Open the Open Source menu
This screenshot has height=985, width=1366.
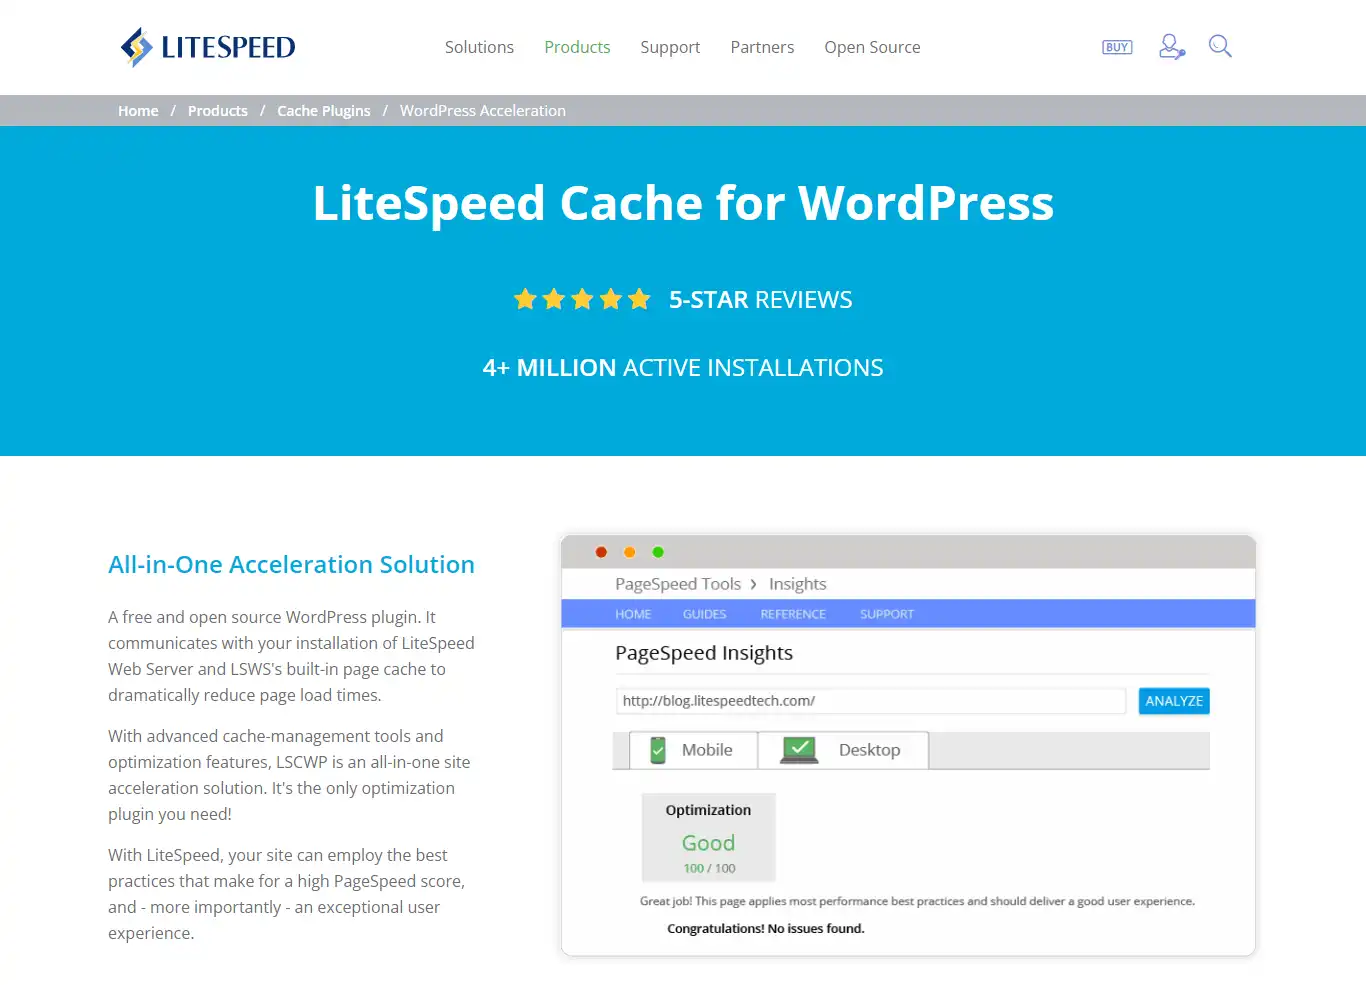[x=872, y=47]
